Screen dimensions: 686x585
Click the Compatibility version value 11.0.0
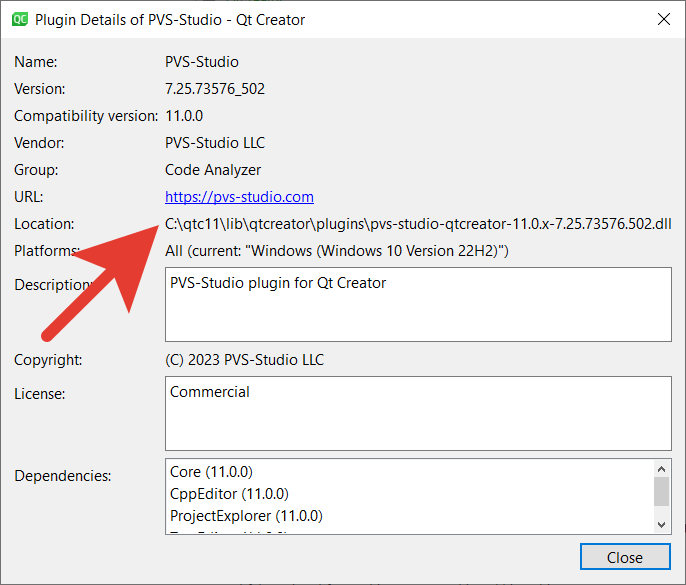pos(185,116)
